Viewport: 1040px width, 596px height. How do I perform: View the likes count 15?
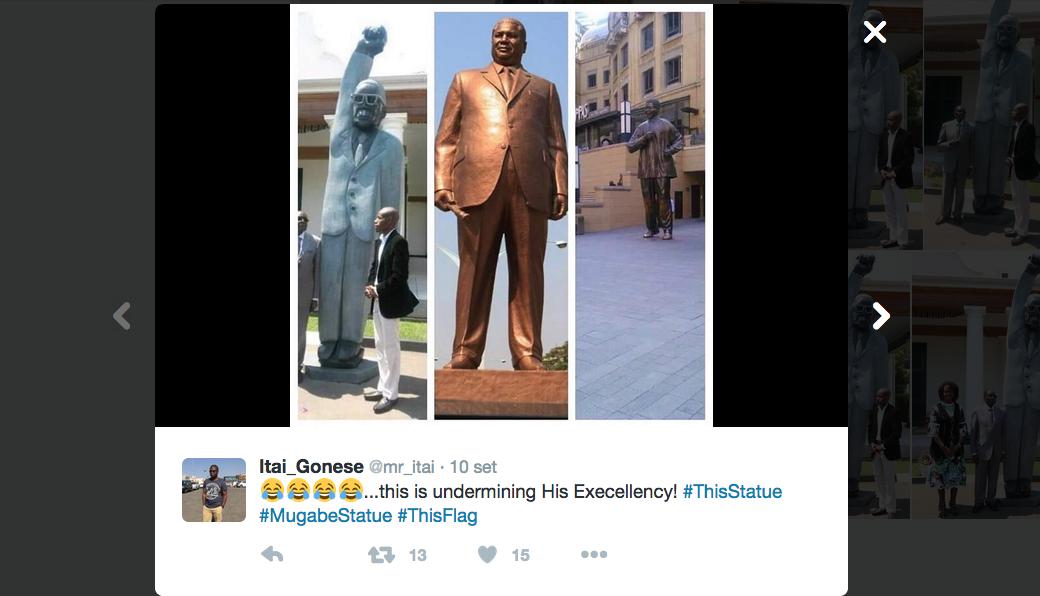[x=521, y=556]
